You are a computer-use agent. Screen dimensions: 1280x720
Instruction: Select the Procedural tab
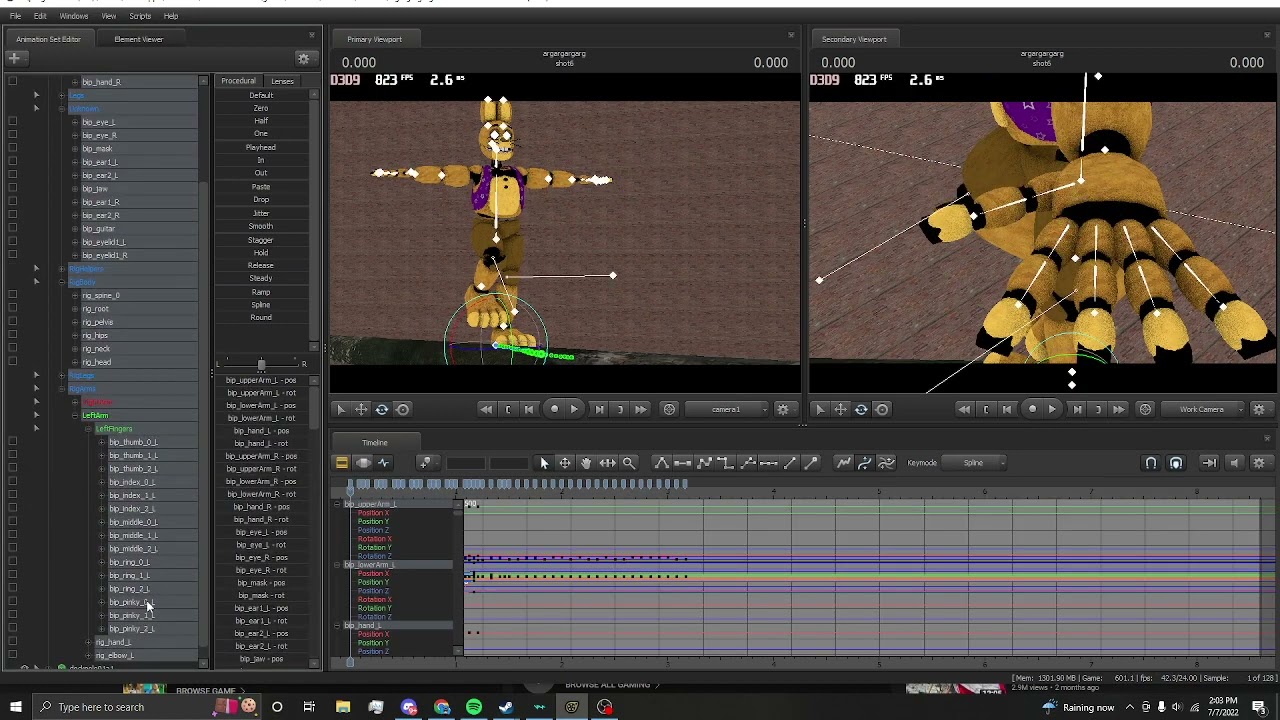point(238,81)
